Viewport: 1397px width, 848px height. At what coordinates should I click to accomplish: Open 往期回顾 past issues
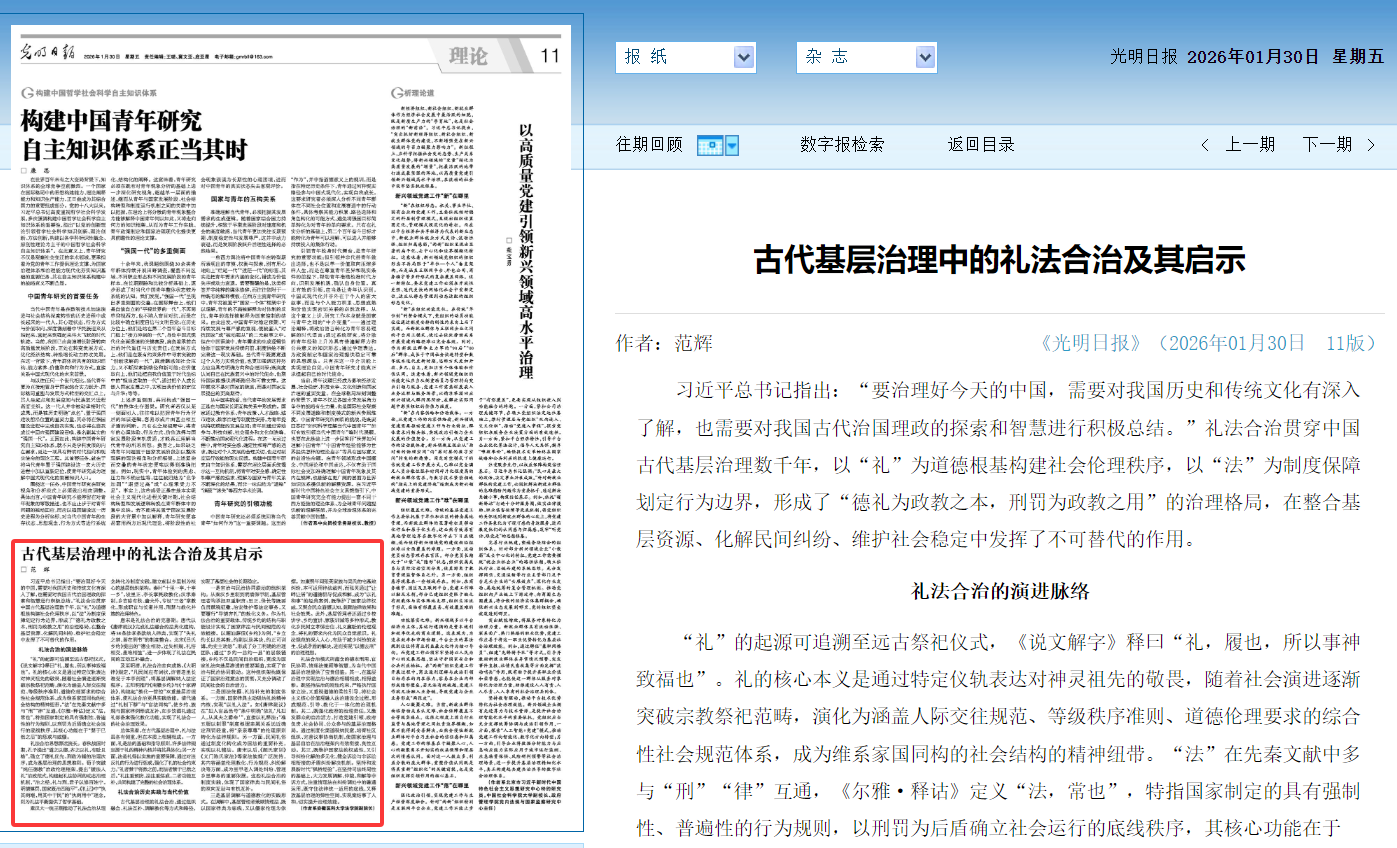[x=649, y=145]
